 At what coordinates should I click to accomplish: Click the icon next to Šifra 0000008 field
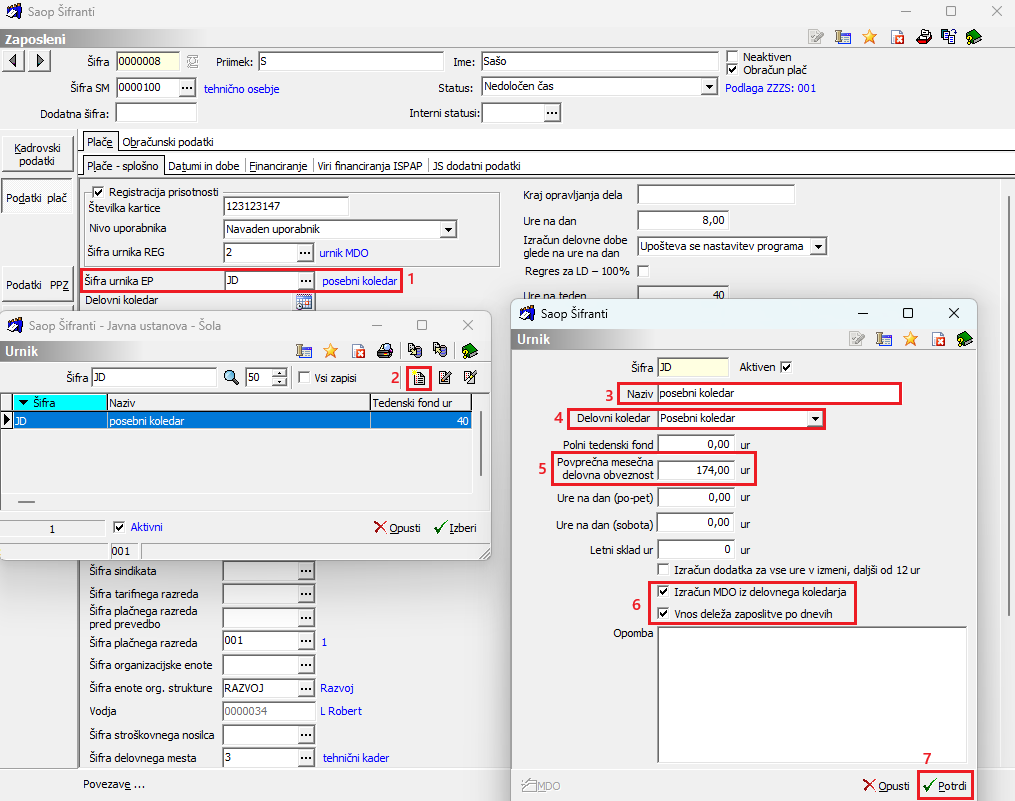[193, 62]
